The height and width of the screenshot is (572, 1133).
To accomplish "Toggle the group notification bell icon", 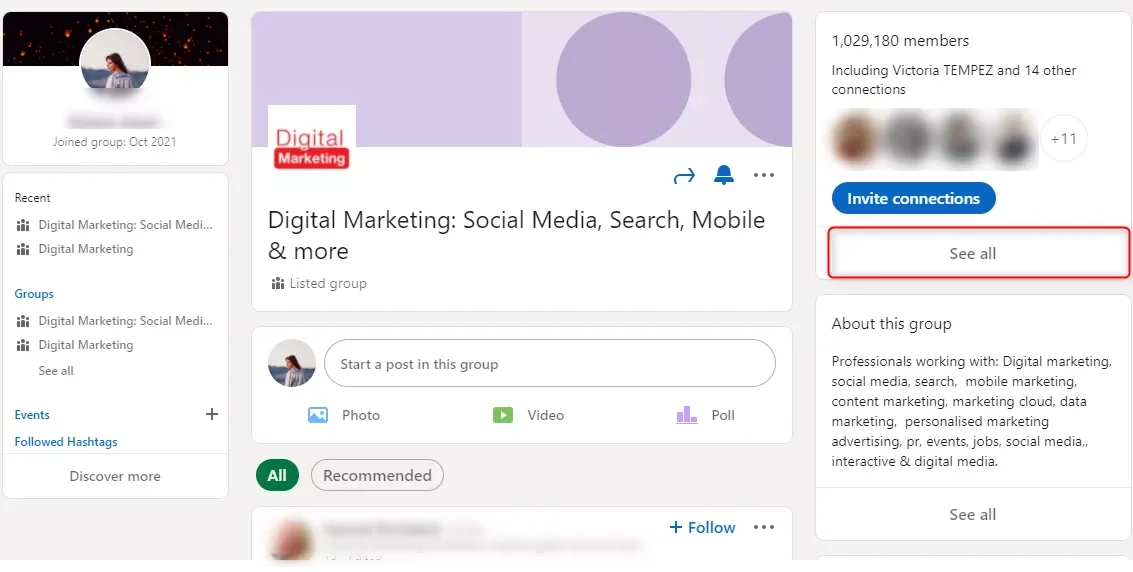I will tap(723, 175).
